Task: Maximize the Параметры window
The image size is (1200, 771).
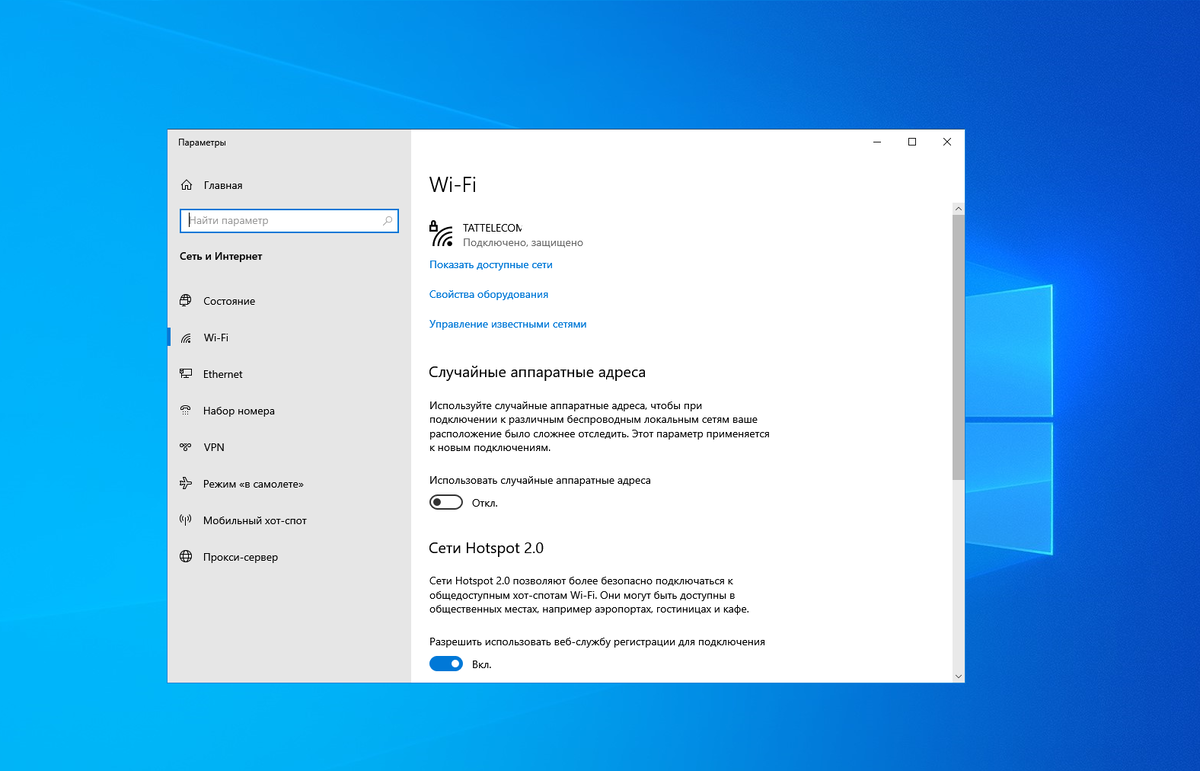Action: (912, 142)
